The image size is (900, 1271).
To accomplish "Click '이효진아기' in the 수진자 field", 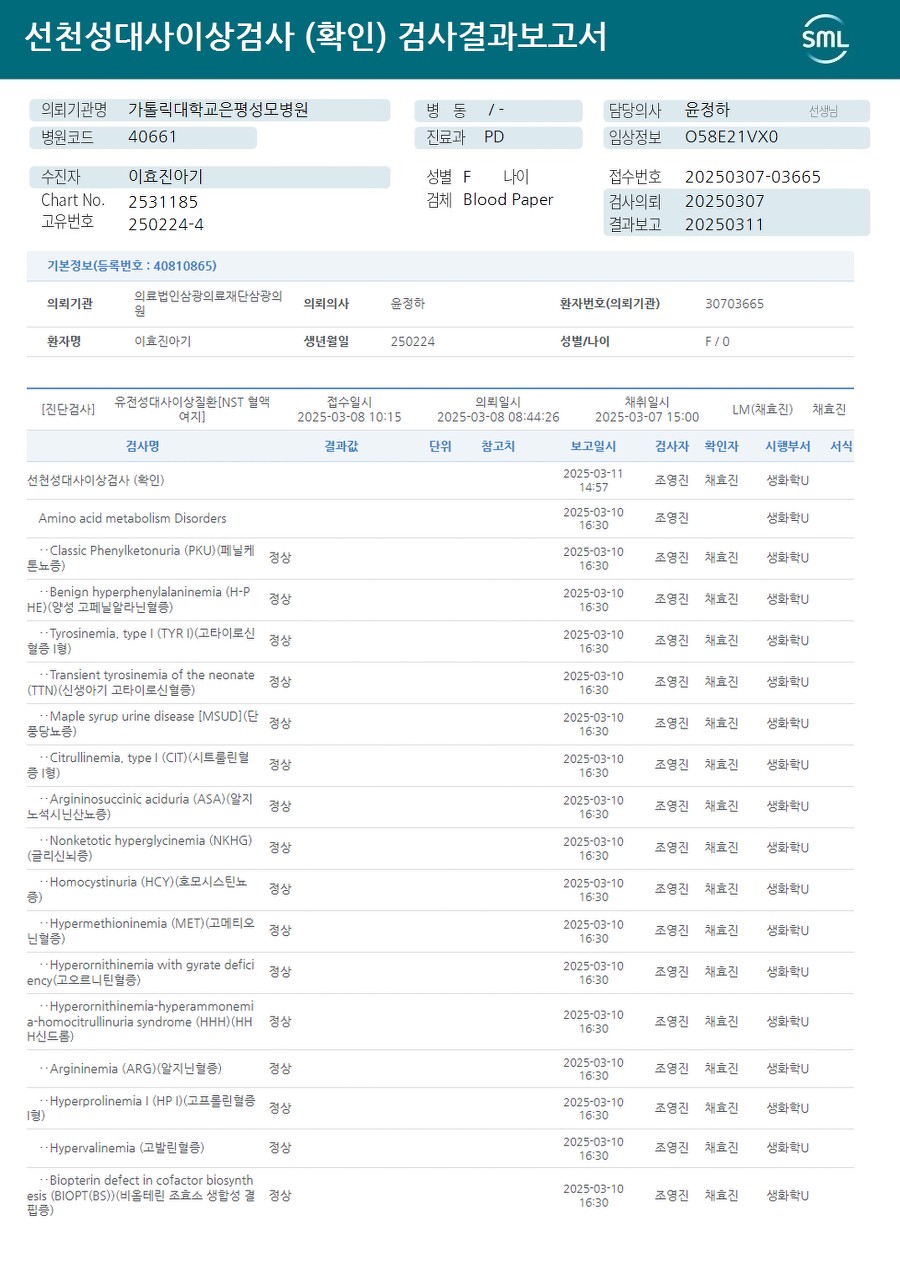I will pyautogui.click(x=166, y=177).
